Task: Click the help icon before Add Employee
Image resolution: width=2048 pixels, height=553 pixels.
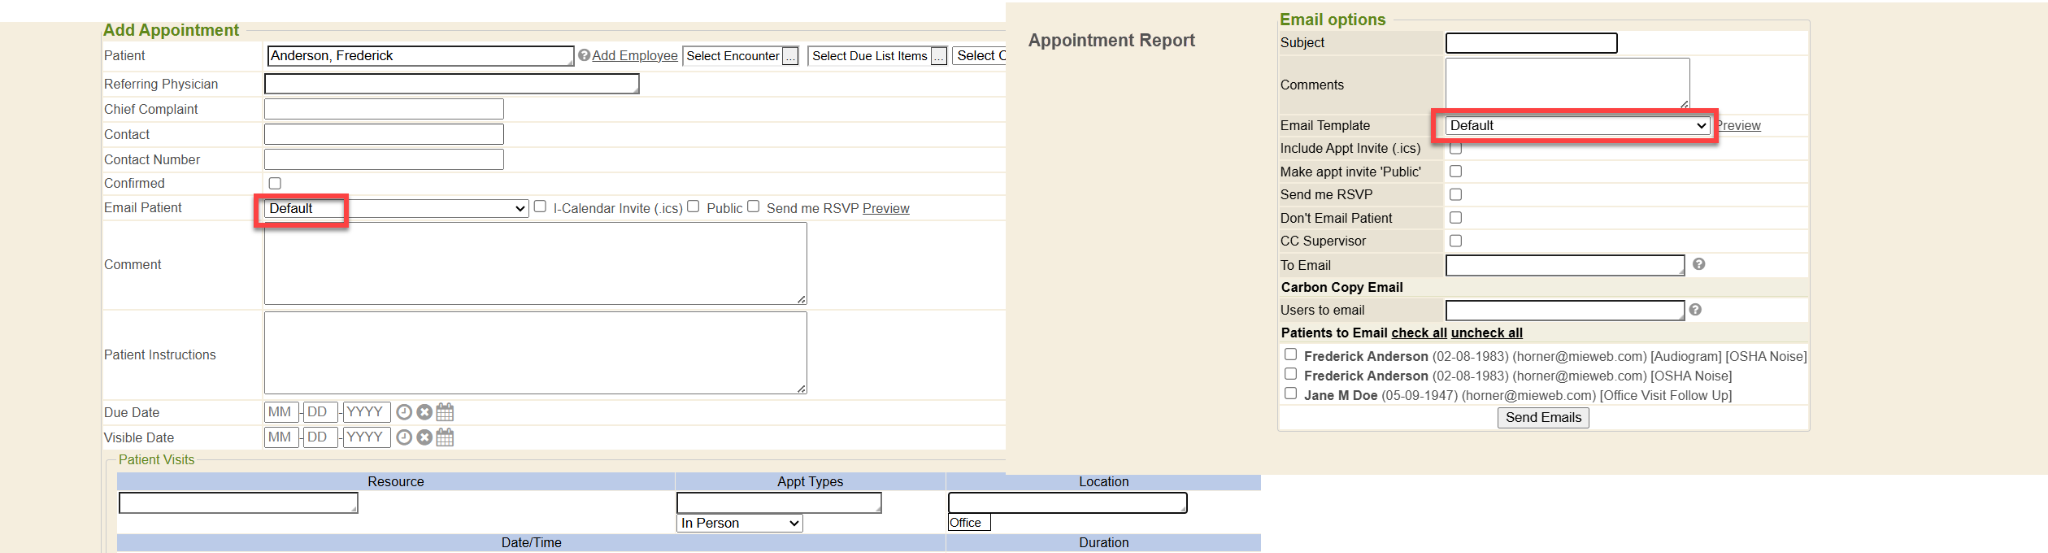Action: point(584,55)
